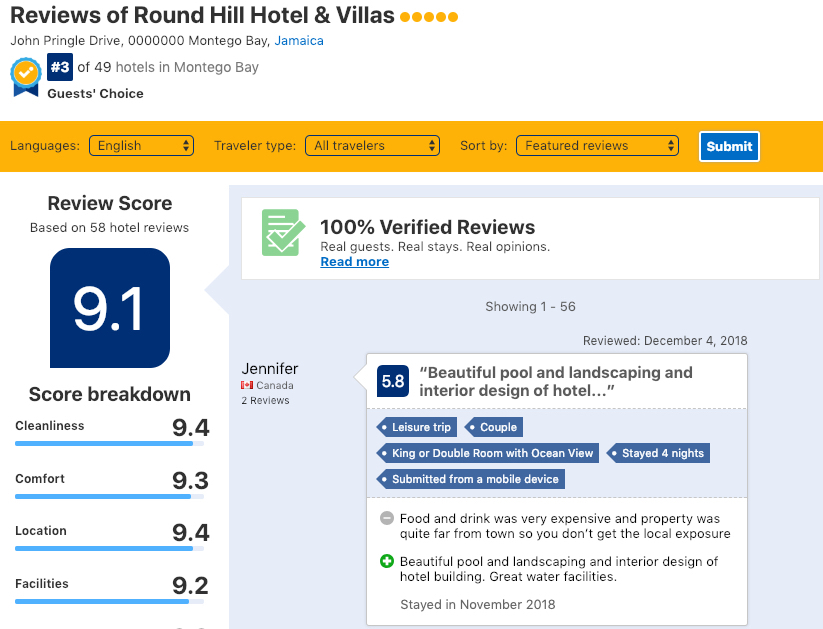Open the Traveler type dropdown
The image size is (823, 629).
372,145
